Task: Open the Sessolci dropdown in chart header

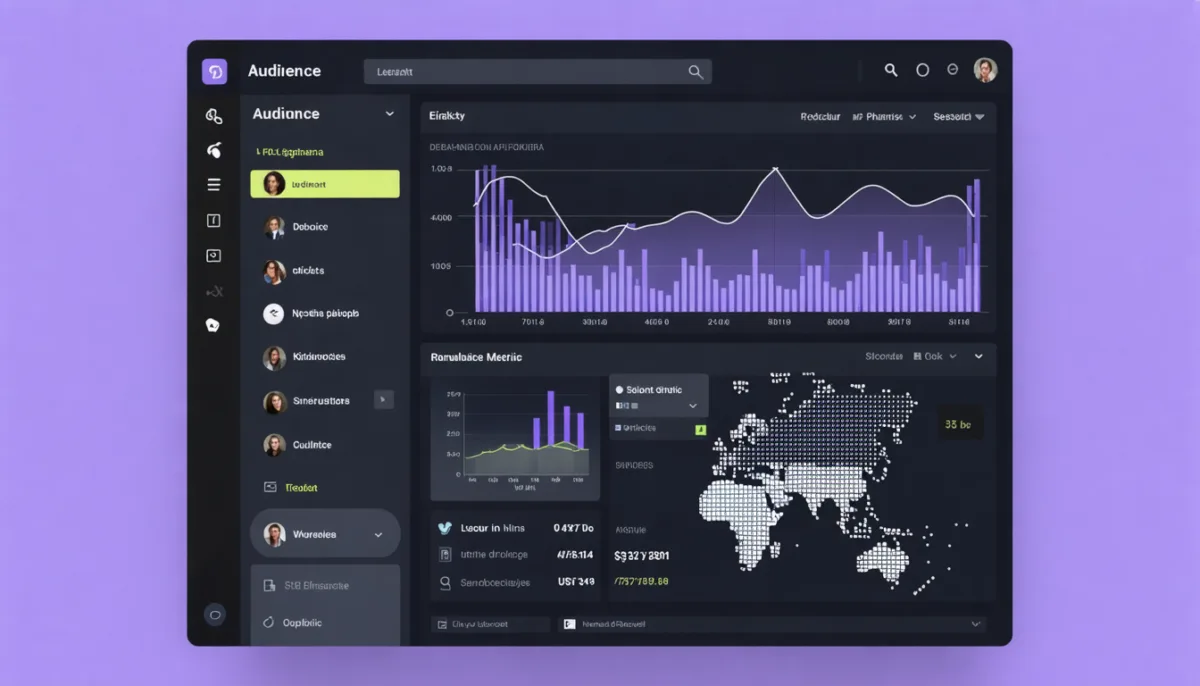Action: (x=959, y=117)
